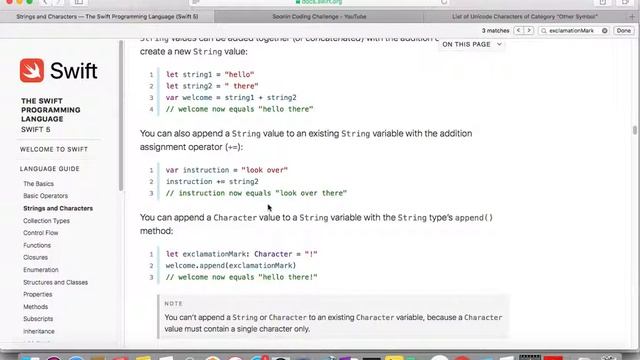Click code line 'var welcome = string1 + string2'
Viewport: 640px width, 360px height.
[x=231, y=98]
